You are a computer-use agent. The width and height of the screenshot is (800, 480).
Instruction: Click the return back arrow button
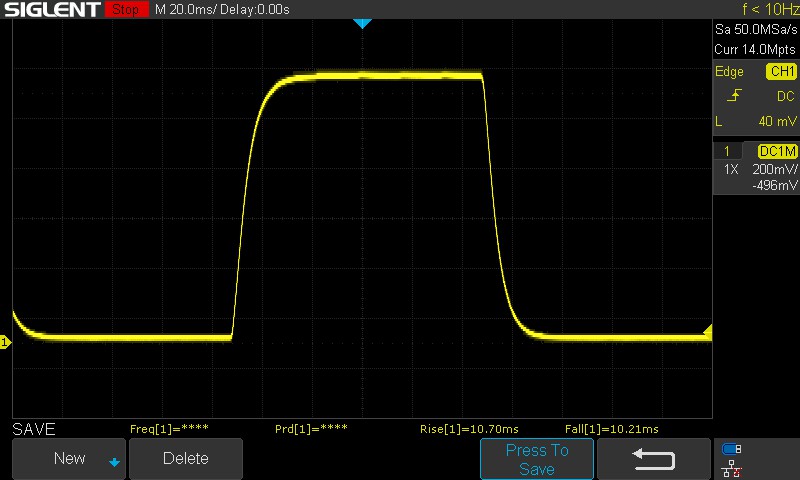(654, 459)
